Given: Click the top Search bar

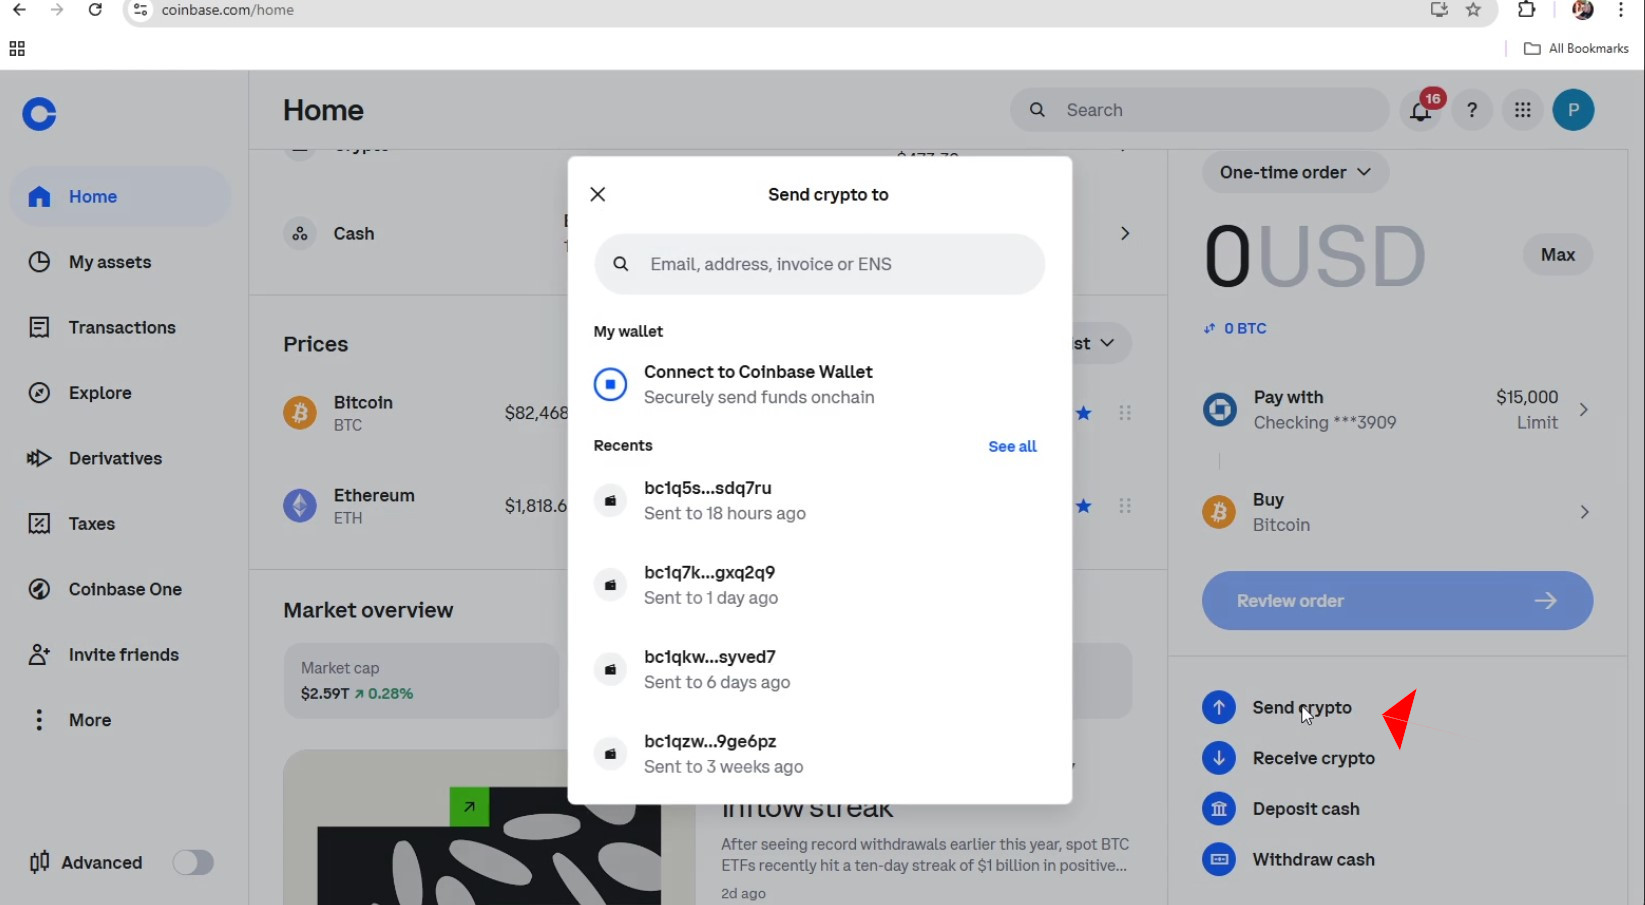Looking at the screenshot, I should pos(1200,110).
